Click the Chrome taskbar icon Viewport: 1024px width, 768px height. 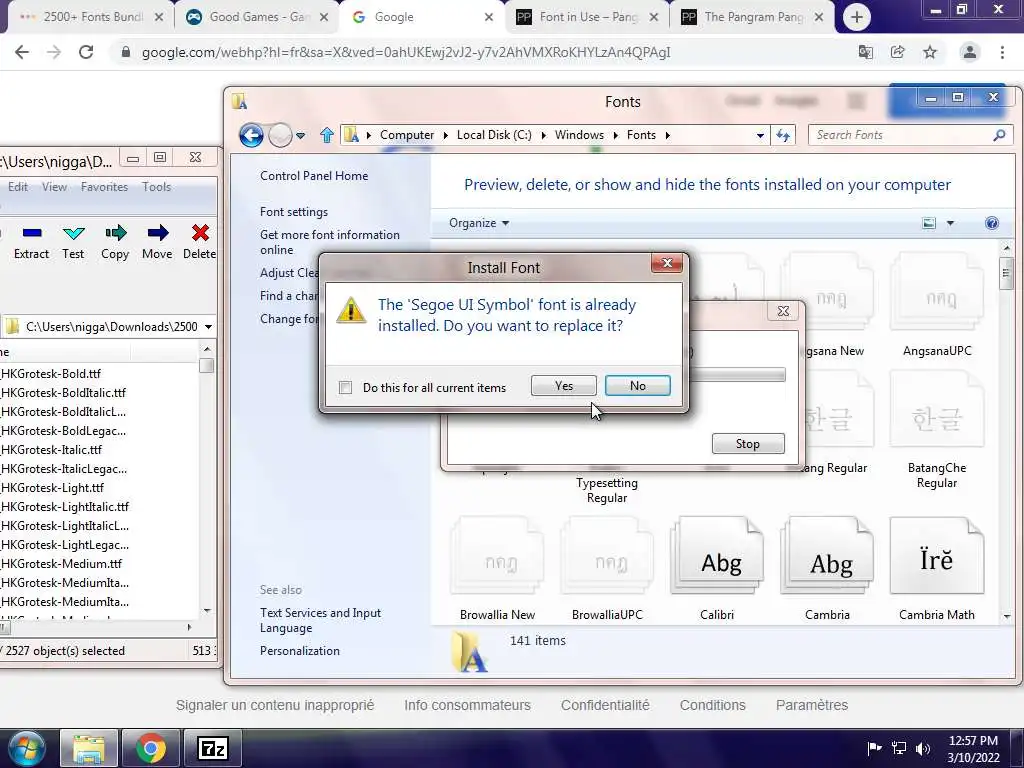(x=151, y=748)
